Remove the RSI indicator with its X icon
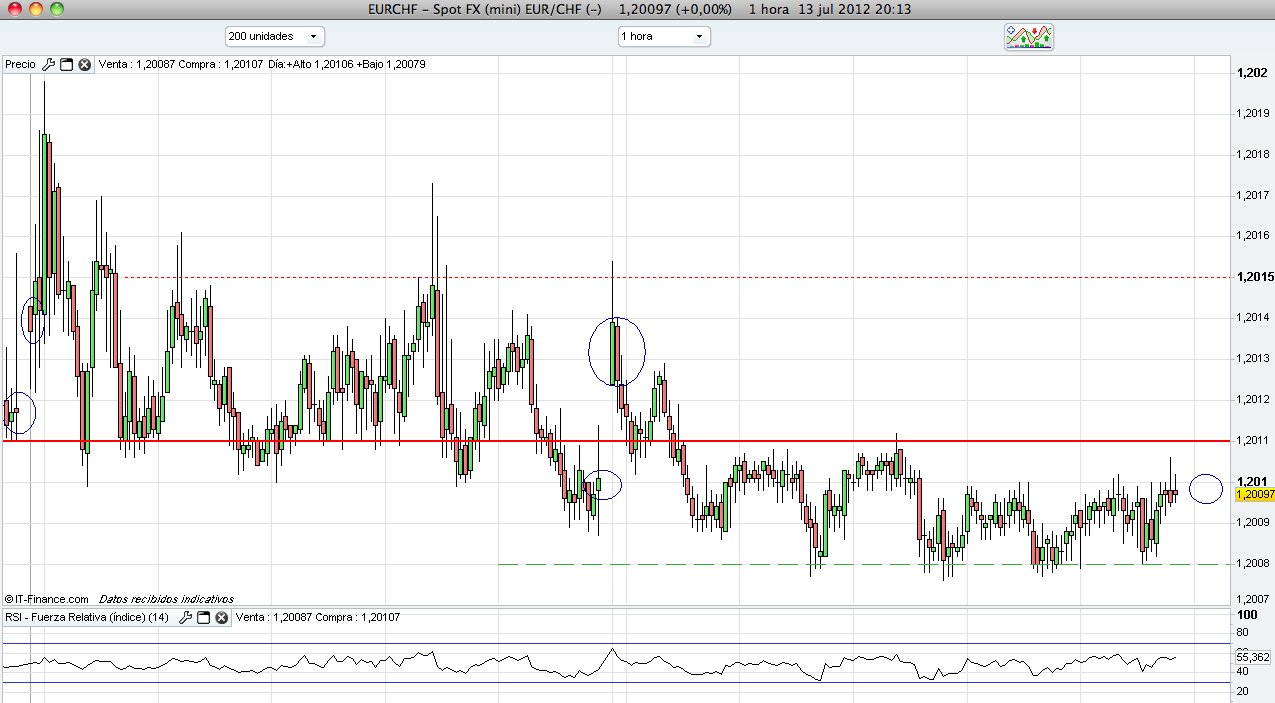Image resolution: width=1275 pixels, height=703 pixels. pyautogui.click(x=222, y=618)
